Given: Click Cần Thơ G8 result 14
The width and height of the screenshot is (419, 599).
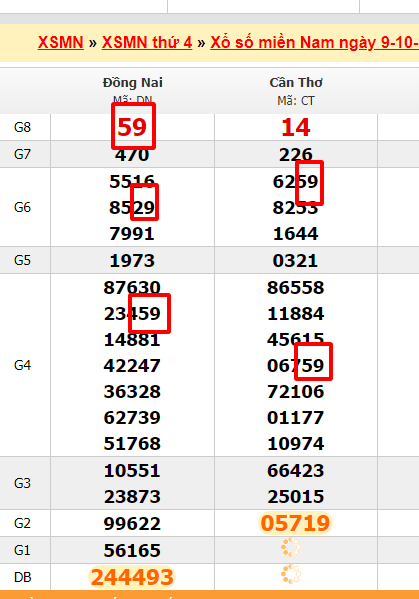Looking at the screenshot, I should (x=296, y=127).
